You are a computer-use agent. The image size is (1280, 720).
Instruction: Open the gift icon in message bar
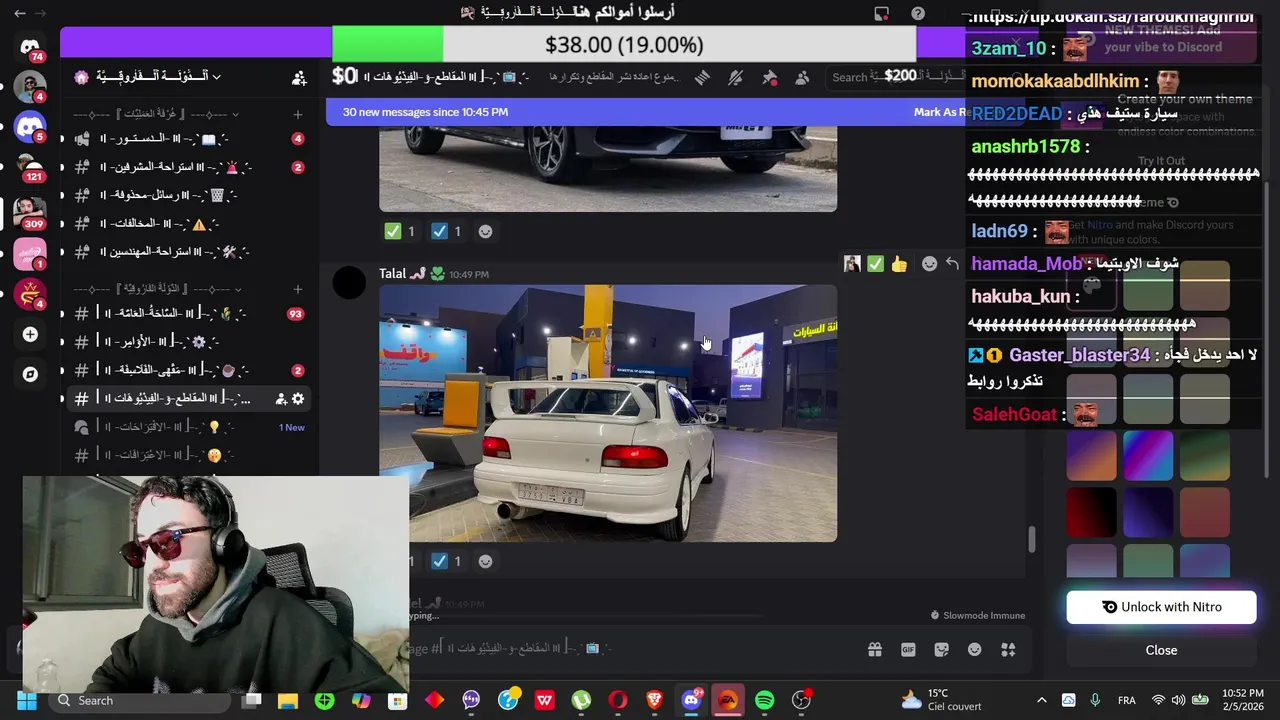click(875, 649)
